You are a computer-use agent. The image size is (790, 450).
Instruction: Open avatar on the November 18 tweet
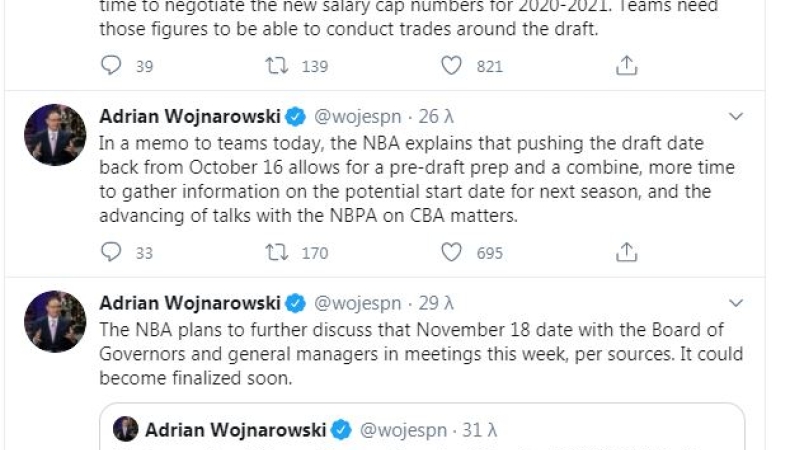pos(55,321)
